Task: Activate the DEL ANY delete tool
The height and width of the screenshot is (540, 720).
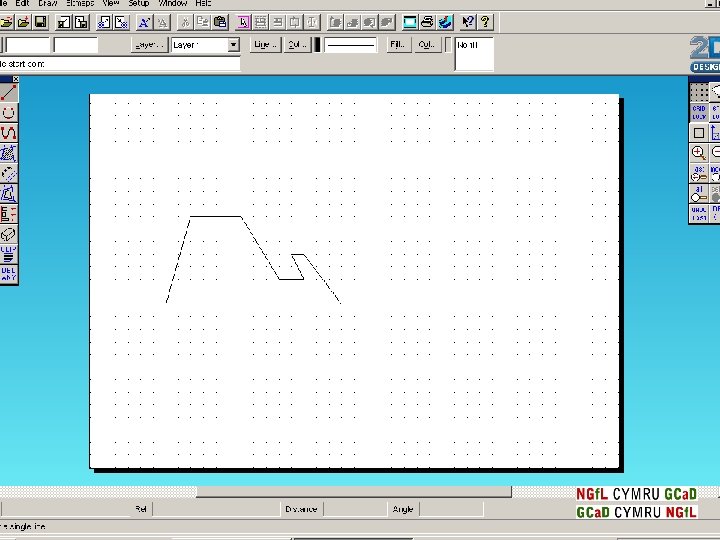Action: (9, 274)
